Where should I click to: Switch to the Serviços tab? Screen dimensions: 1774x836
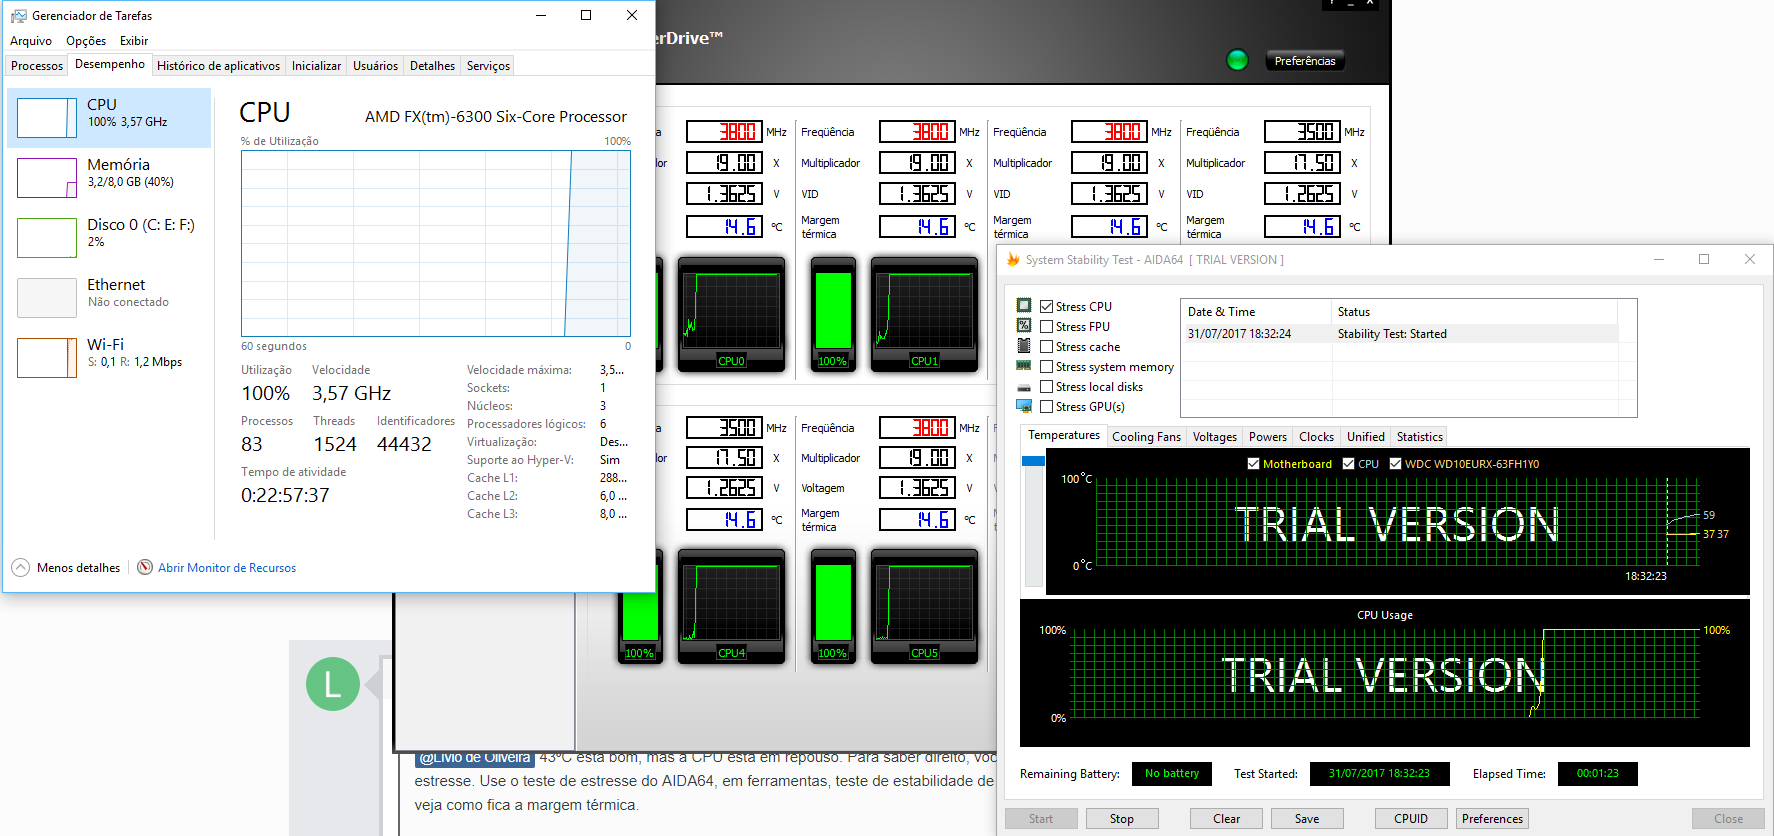(488, 66)
